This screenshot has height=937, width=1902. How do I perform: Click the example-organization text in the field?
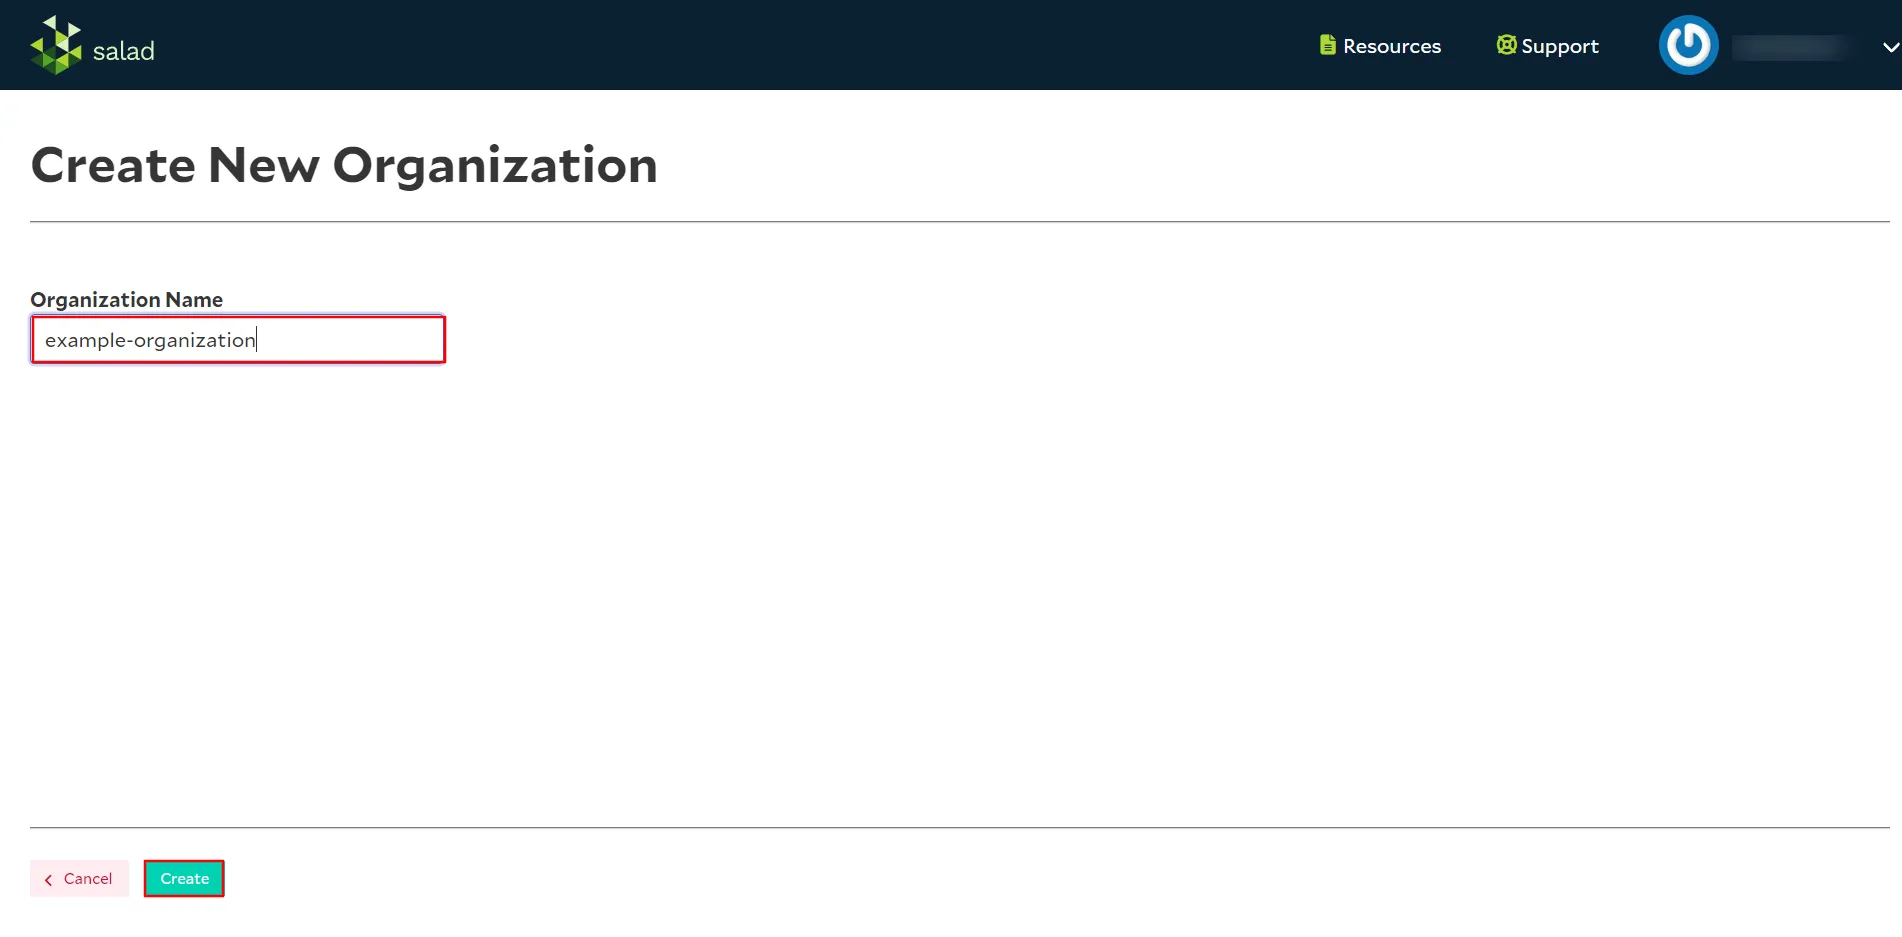[x=150, y=340]
